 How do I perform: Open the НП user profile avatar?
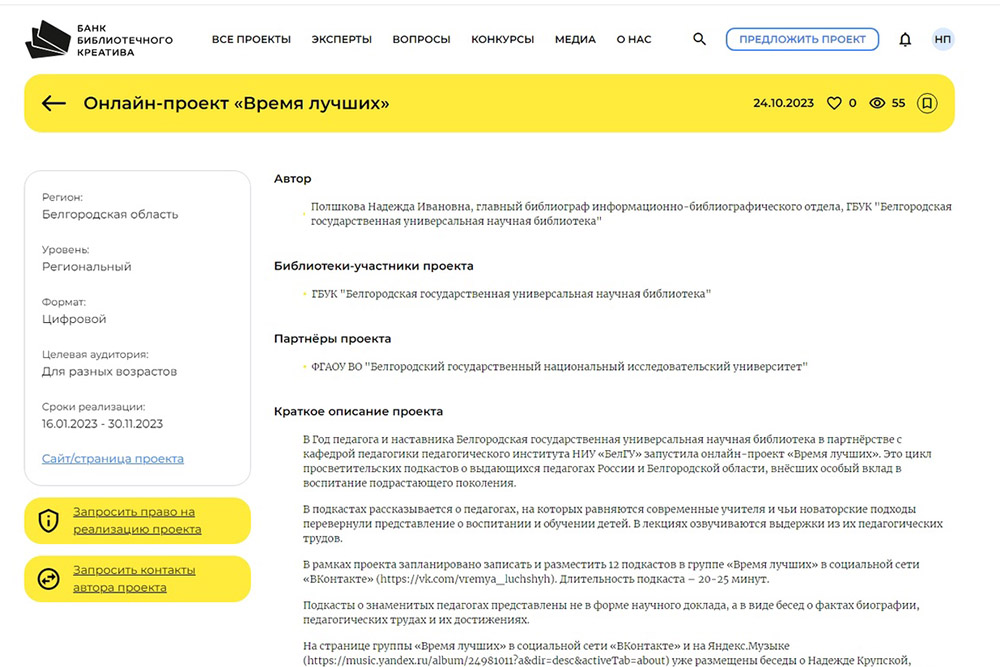point(942,40)
